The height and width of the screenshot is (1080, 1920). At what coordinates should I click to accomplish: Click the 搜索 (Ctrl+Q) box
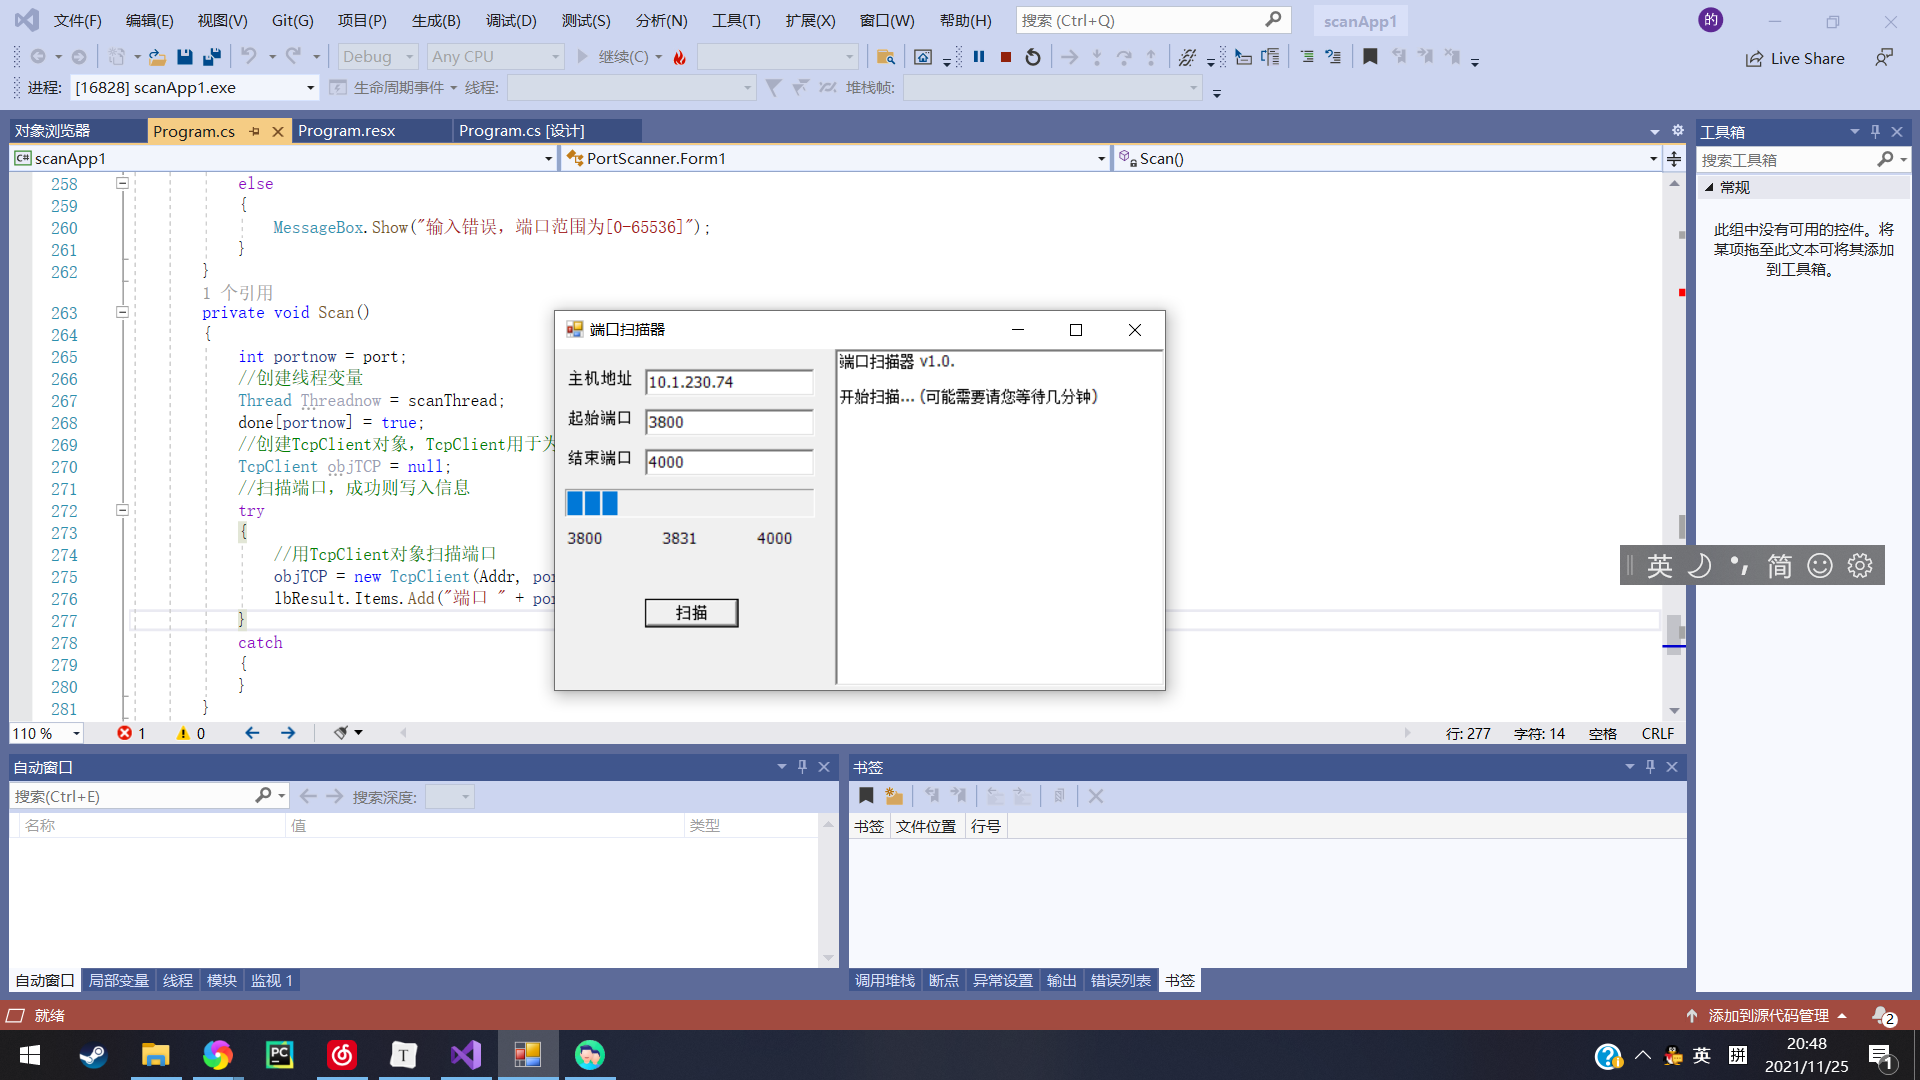1152,20
